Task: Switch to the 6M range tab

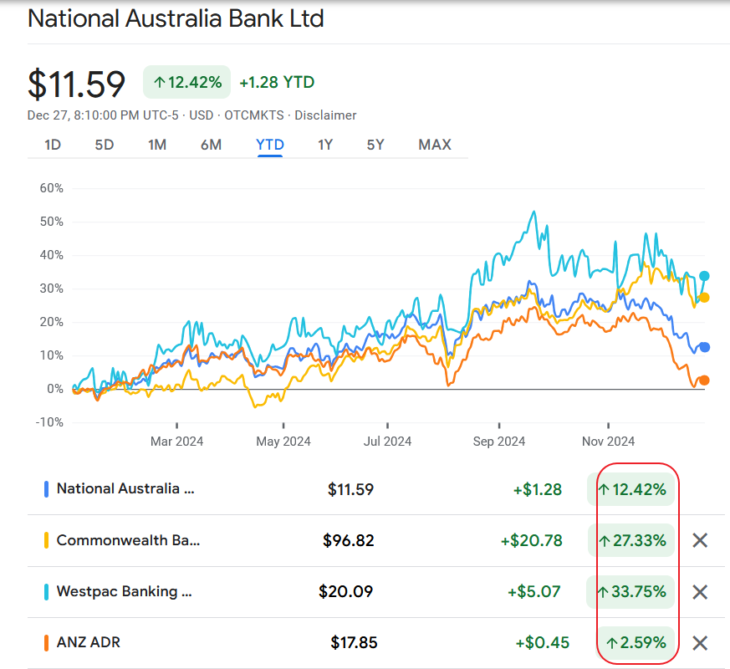Action: [x=211, y=145]
